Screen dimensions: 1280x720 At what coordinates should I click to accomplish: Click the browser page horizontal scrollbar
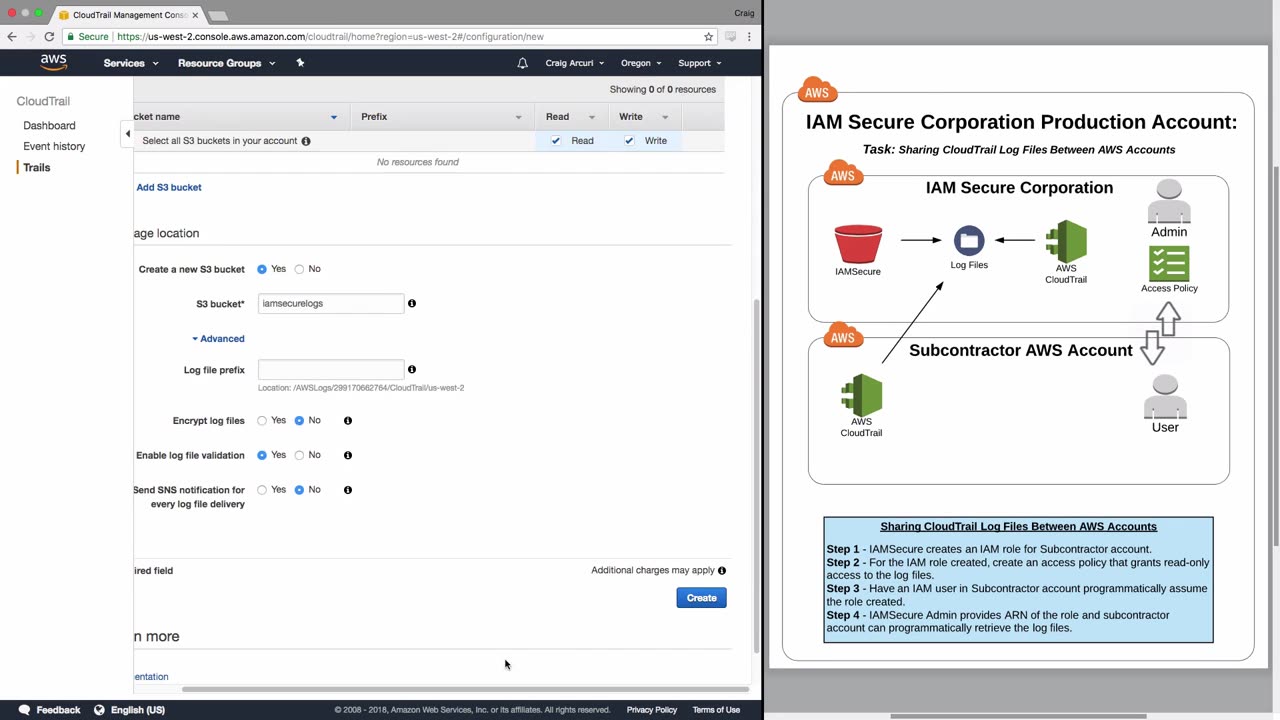pos(465,689)
